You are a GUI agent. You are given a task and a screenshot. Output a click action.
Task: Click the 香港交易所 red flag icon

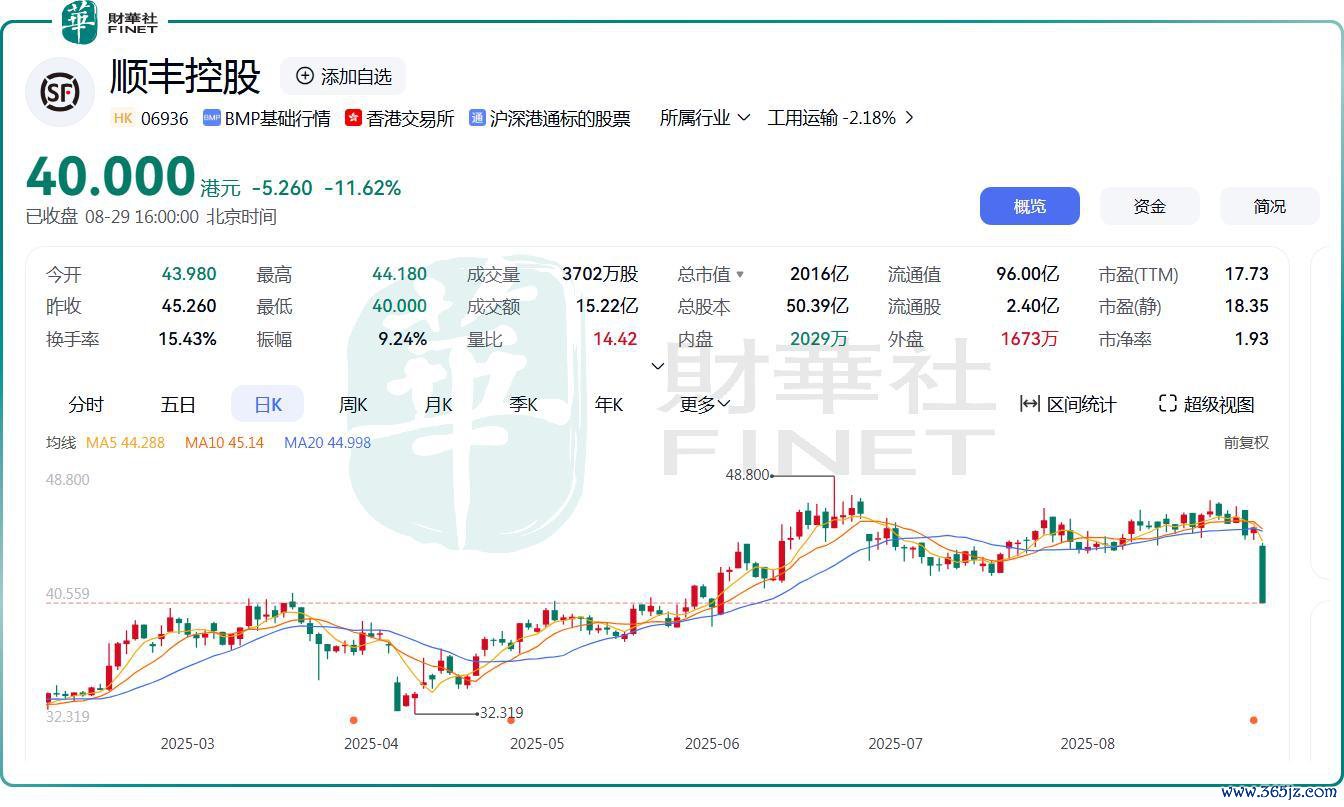pyautogui.click(x=353, y=118)
